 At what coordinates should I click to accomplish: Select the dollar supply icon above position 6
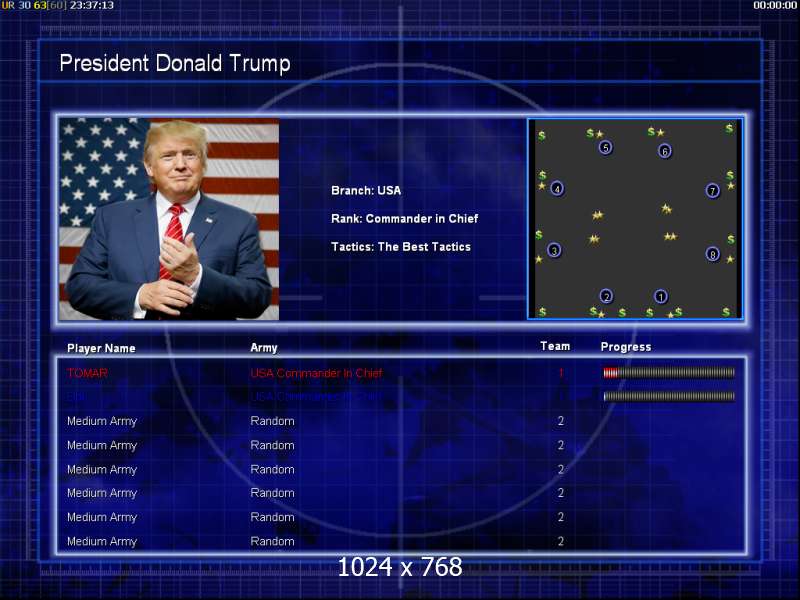tap(651, 132)
